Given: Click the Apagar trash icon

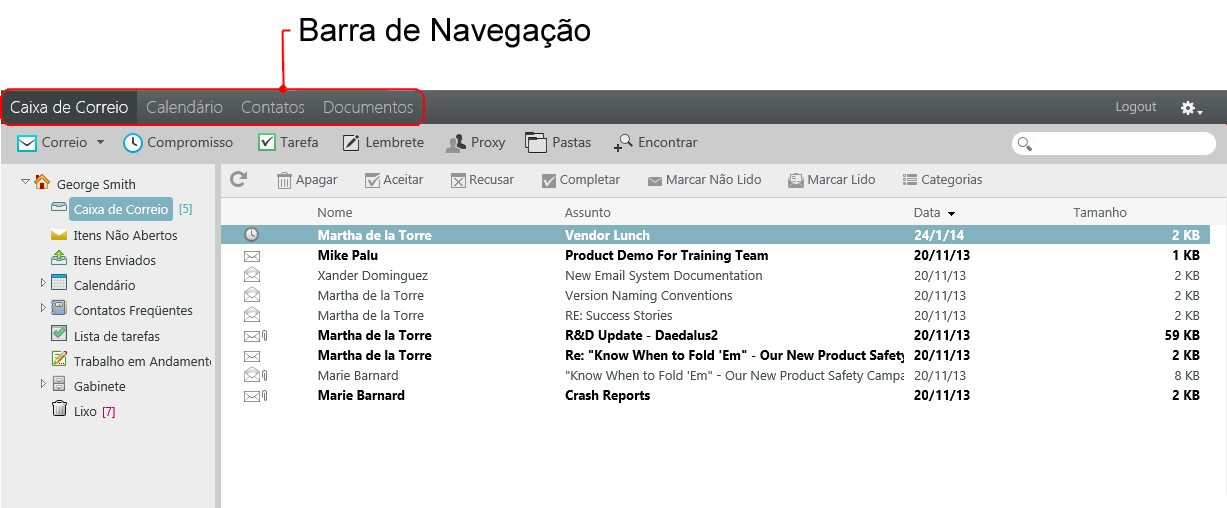Looking at the screenshot, I should [284, 180].
